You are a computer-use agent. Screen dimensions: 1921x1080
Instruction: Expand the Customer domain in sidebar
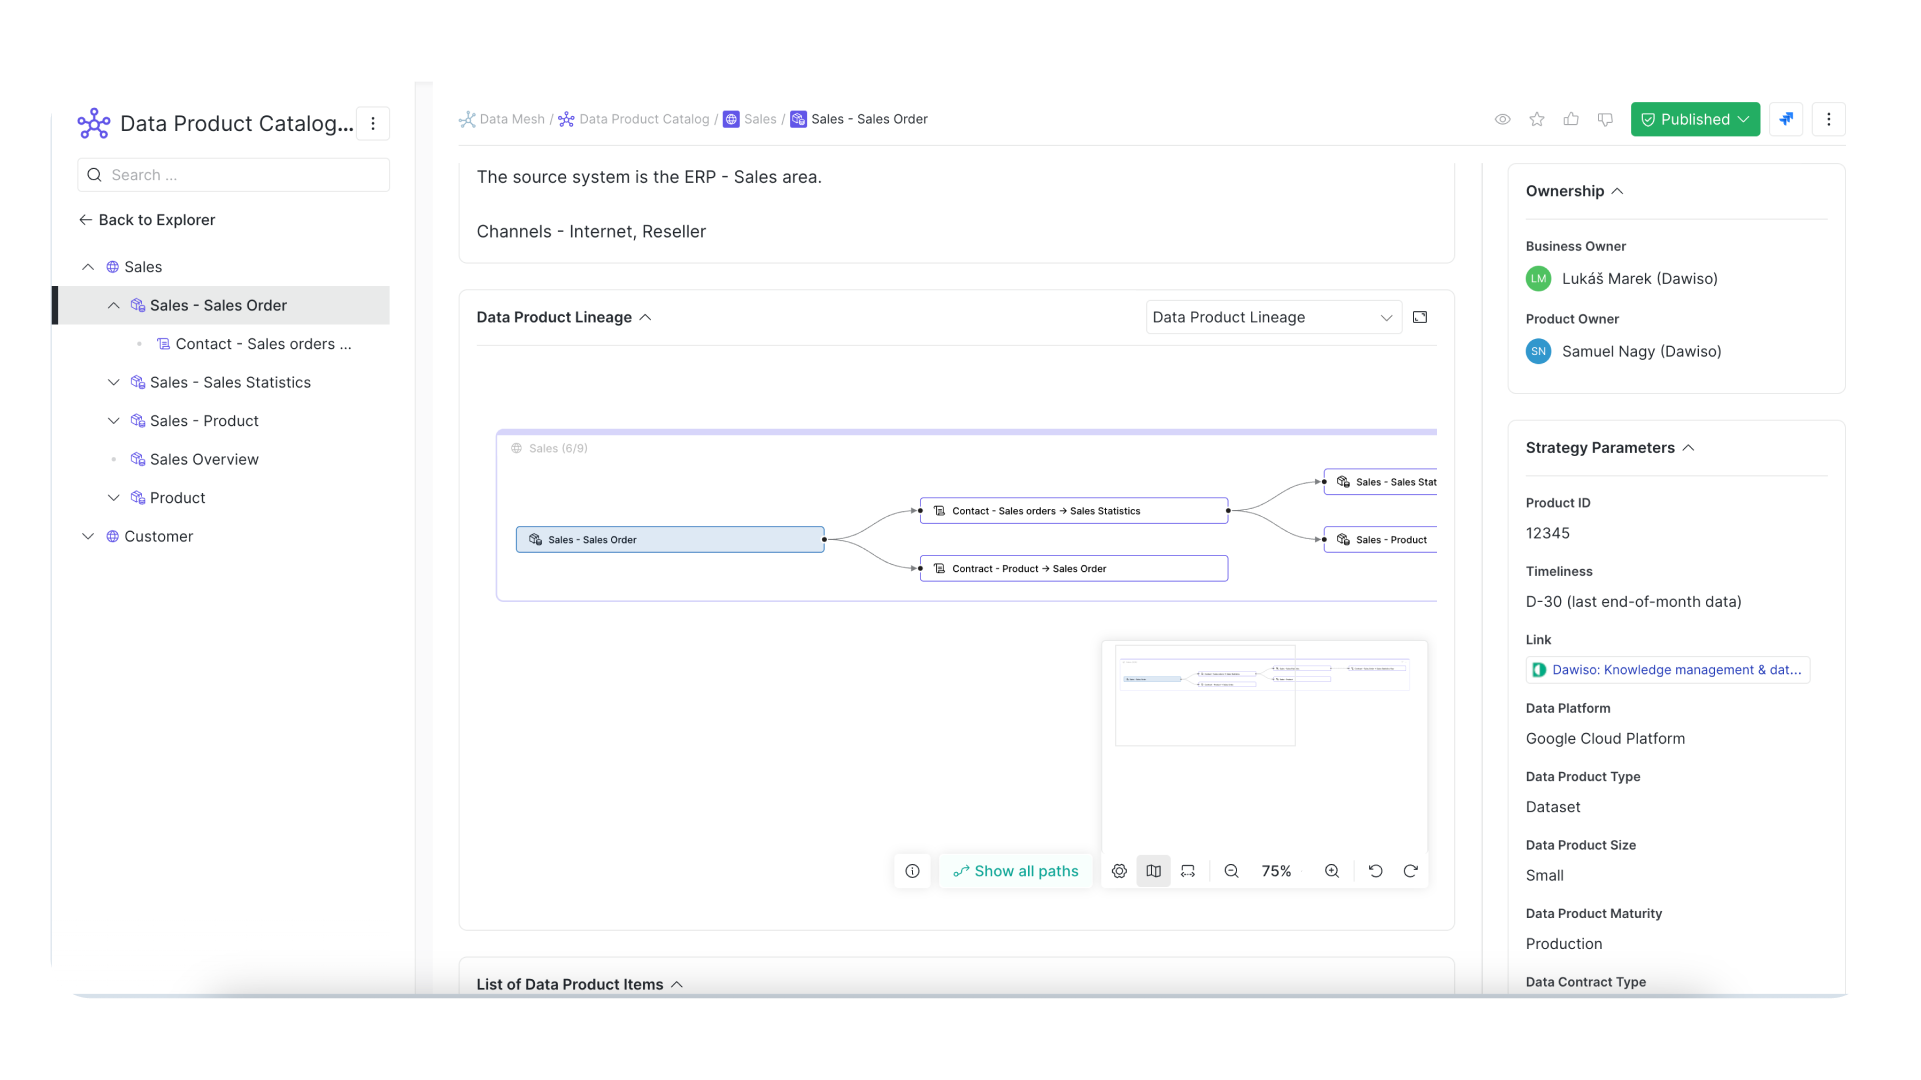coord(88,536)
